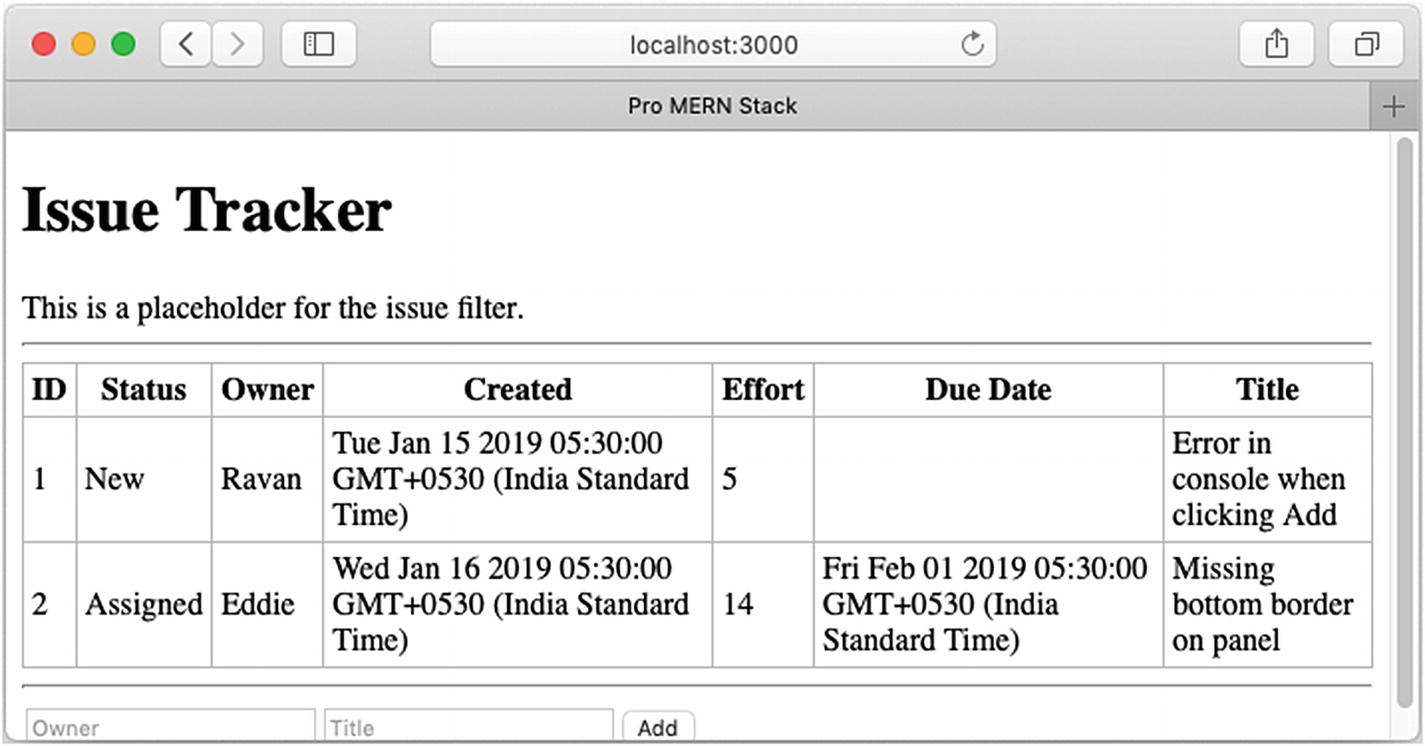Click the Safari back navigation arrow
The width and height of the screenshot is (1425, 746).
tap(186, 45)
